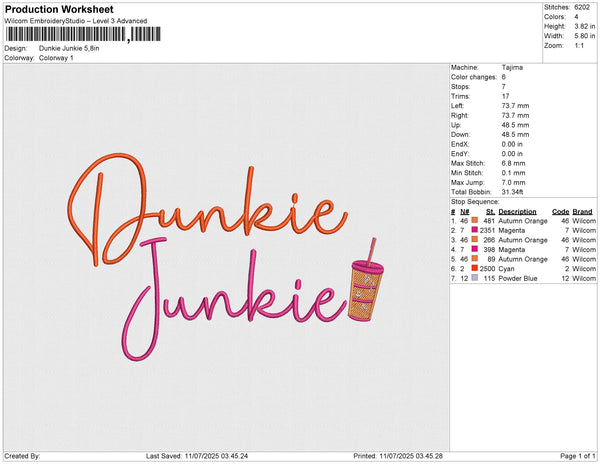The width and height of the screenshot is (600, 464).
Task: Click the magenta 'Junkie' embroidered lettering
Action: 234,299
